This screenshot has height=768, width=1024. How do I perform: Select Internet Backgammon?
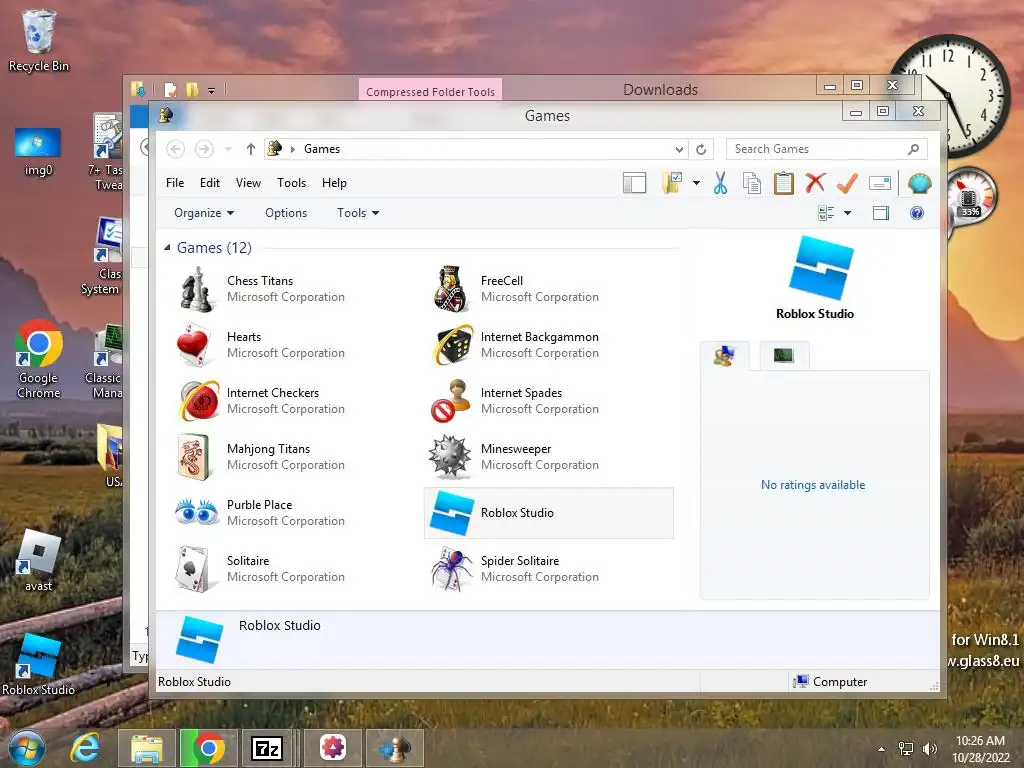pyautogui.click(x=549, y=345)
